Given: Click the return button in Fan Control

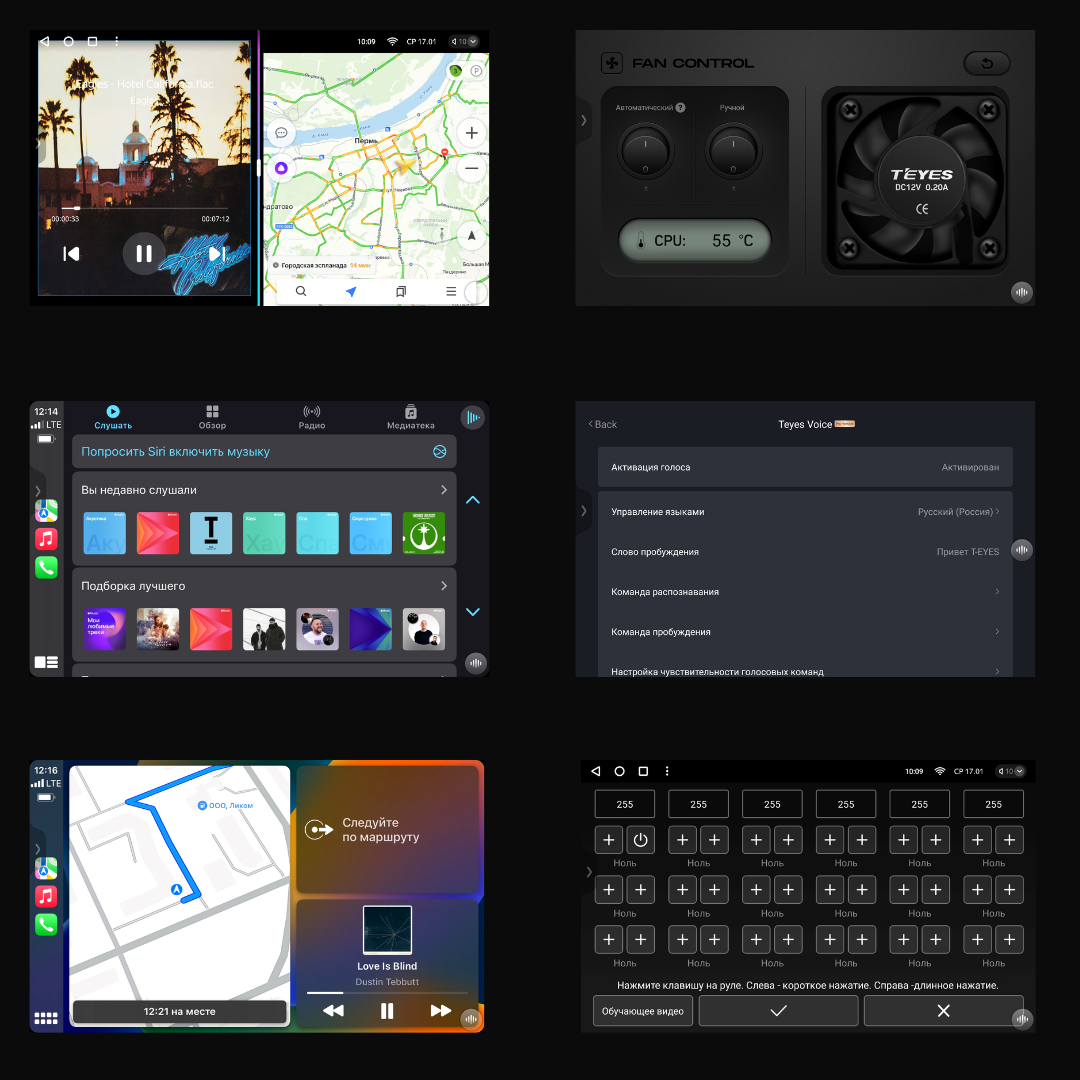Looking at the screenshot, I should [x=986, y=63].
